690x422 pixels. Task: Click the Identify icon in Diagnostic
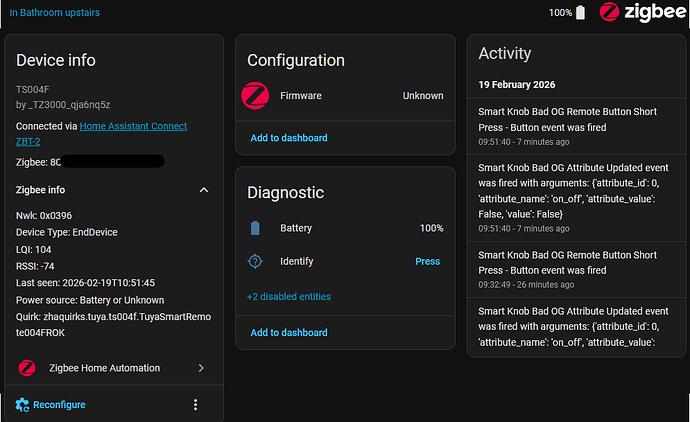point(255,262)
